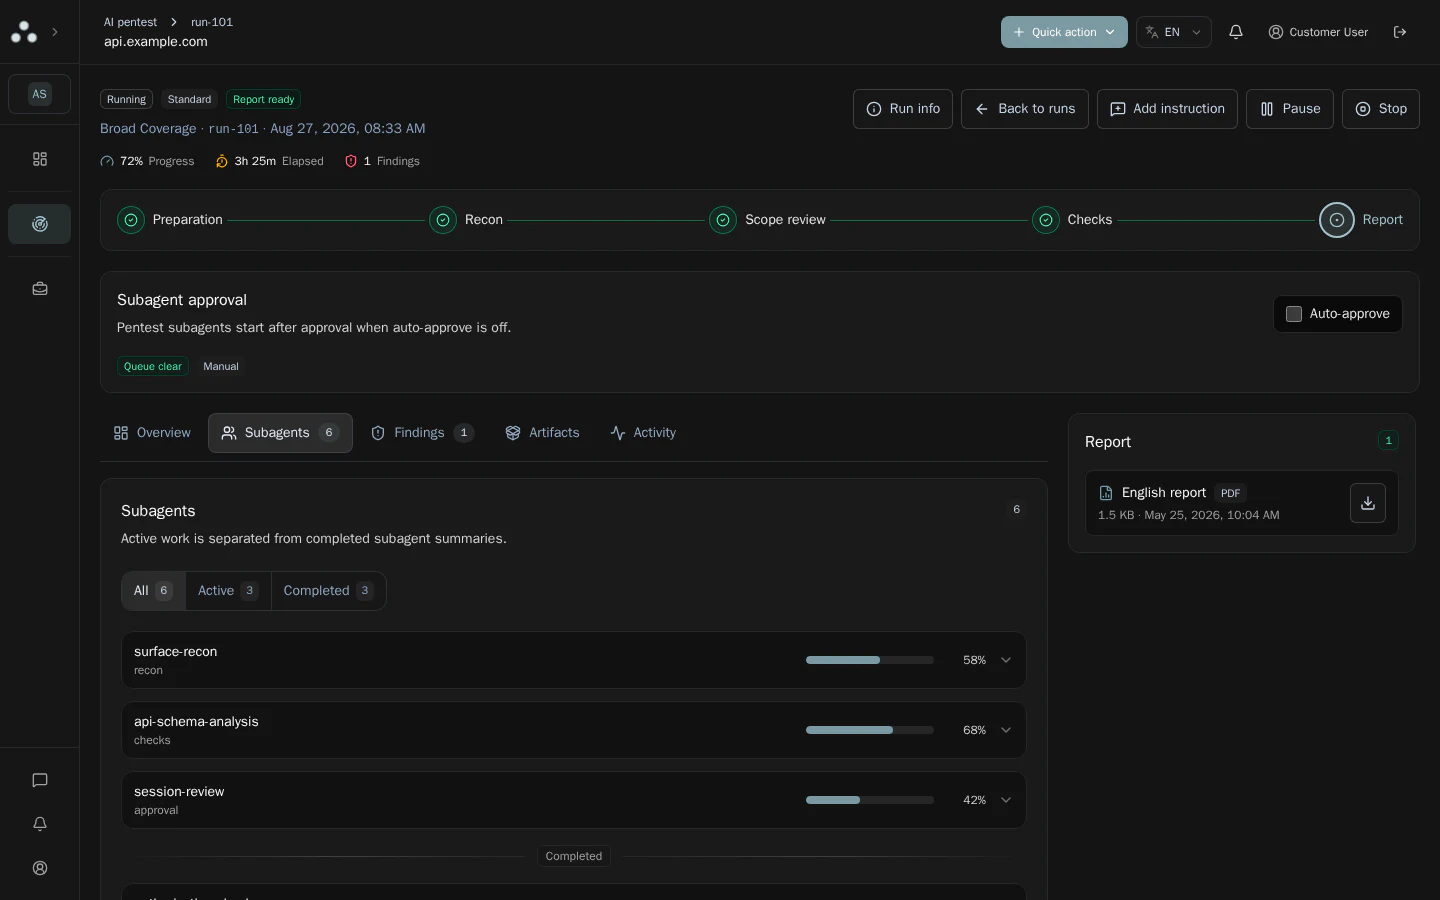Open the Findings tab

click(422, 433)
